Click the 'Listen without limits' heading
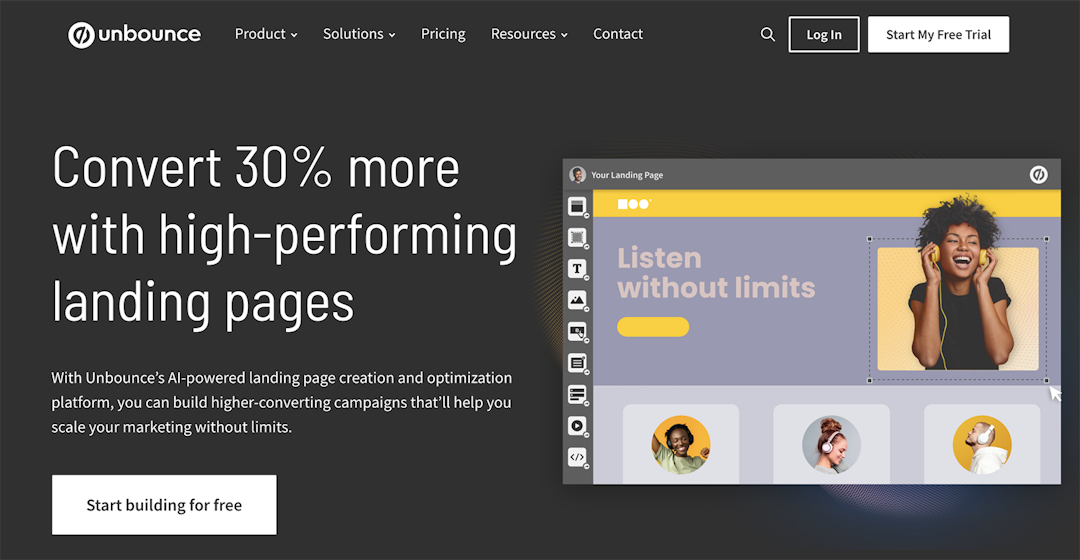This screenshot has width=1080, height=560. tap(716, 273)
